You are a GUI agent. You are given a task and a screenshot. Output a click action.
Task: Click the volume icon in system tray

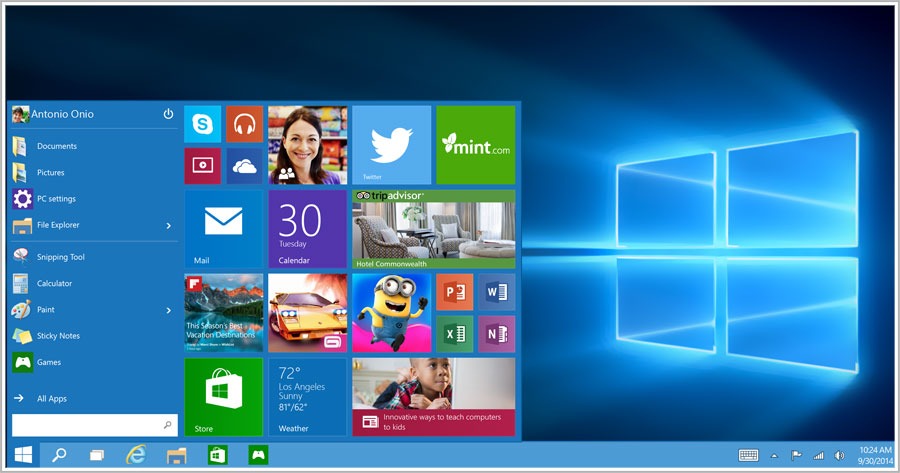tap(838, 456)
